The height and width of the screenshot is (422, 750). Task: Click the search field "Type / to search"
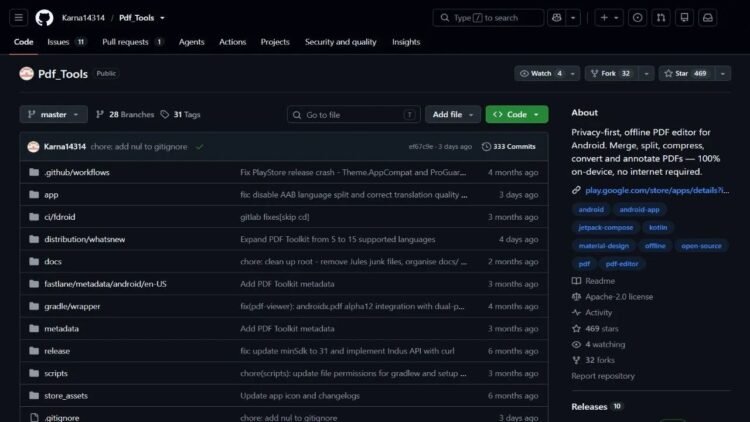pyautogui.click(x=488, y=18)
